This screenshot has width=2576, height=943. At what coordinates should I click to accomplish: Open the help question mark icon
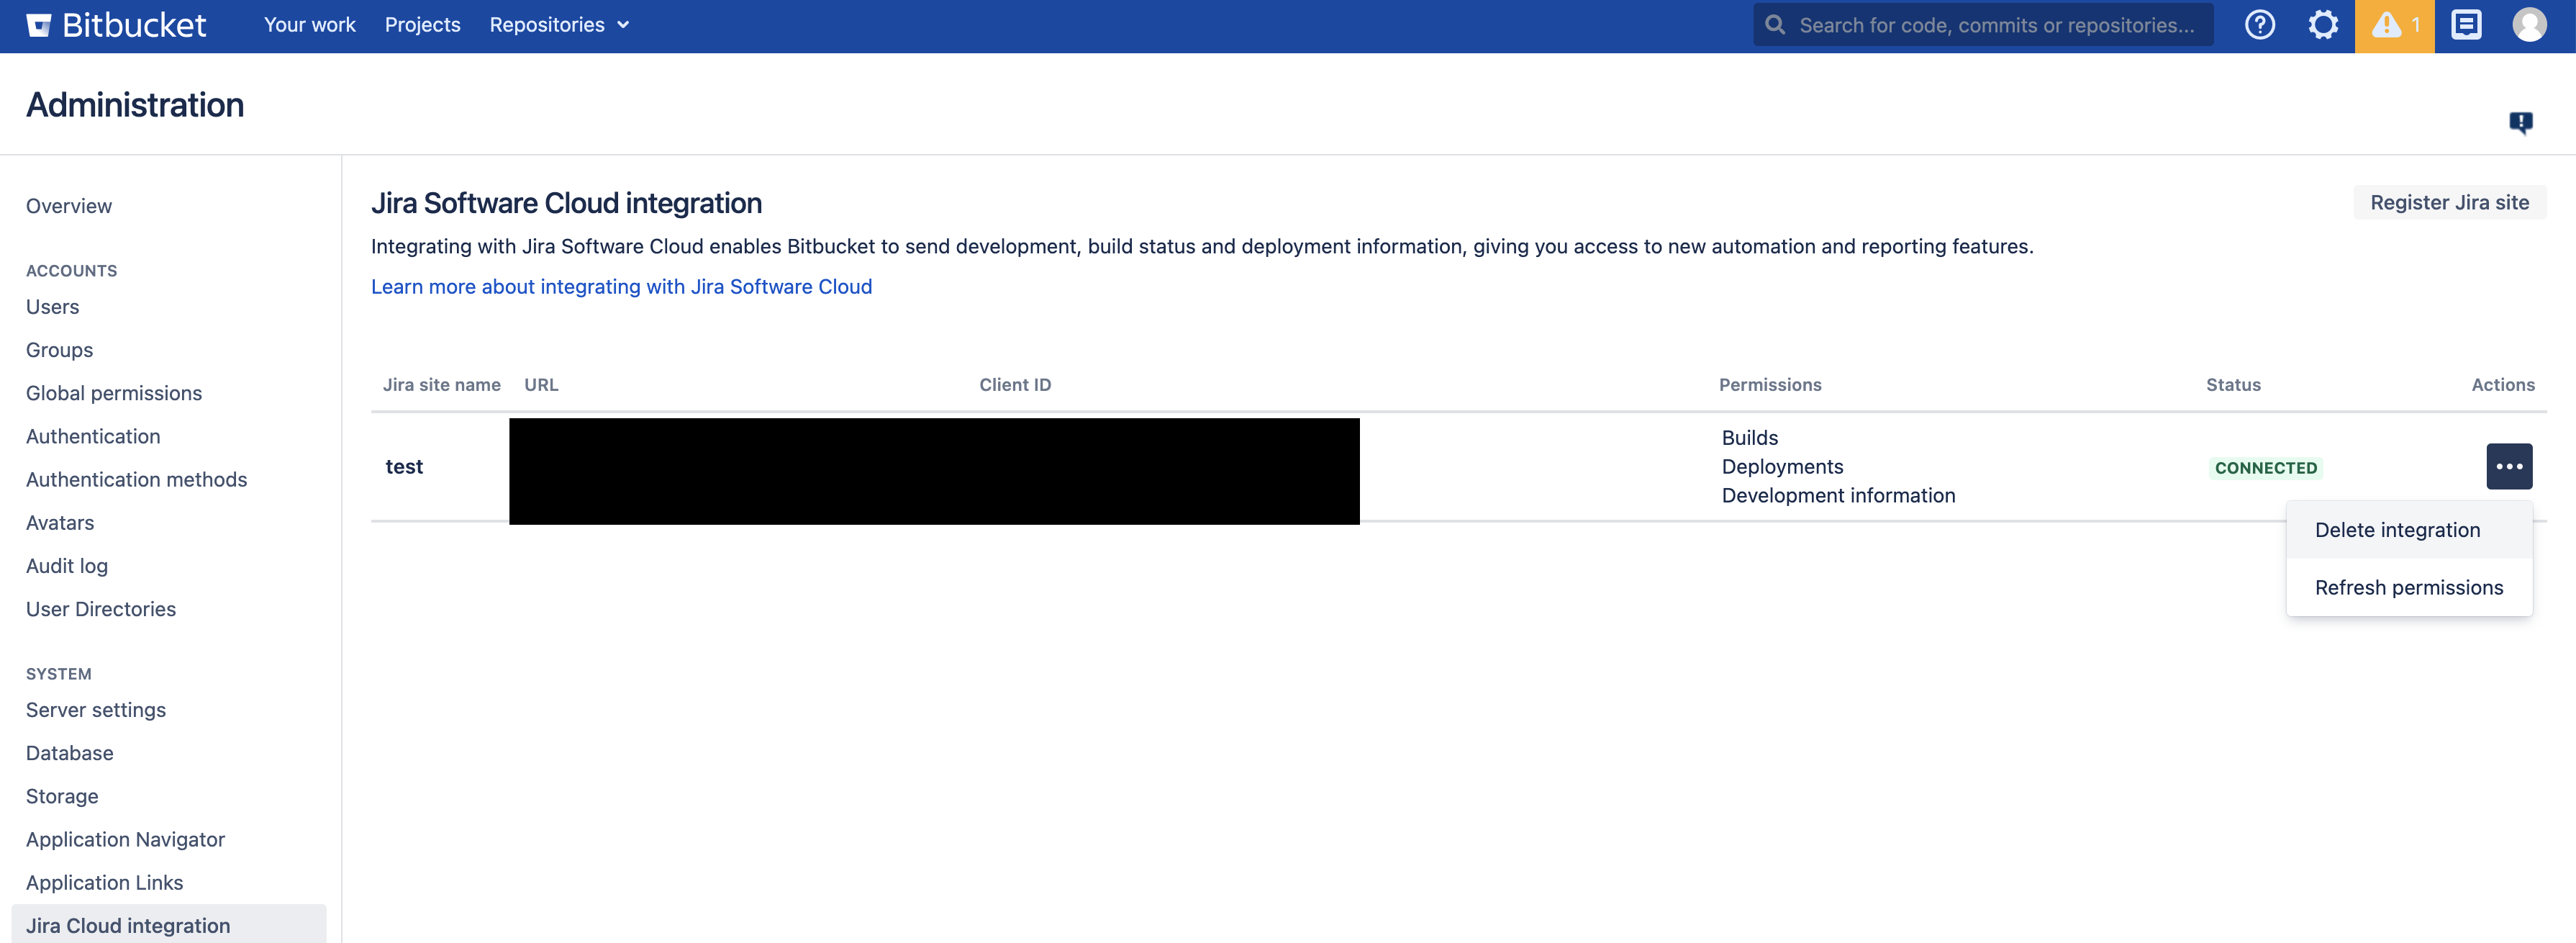pyautogui.click(x=2259, y=25)
